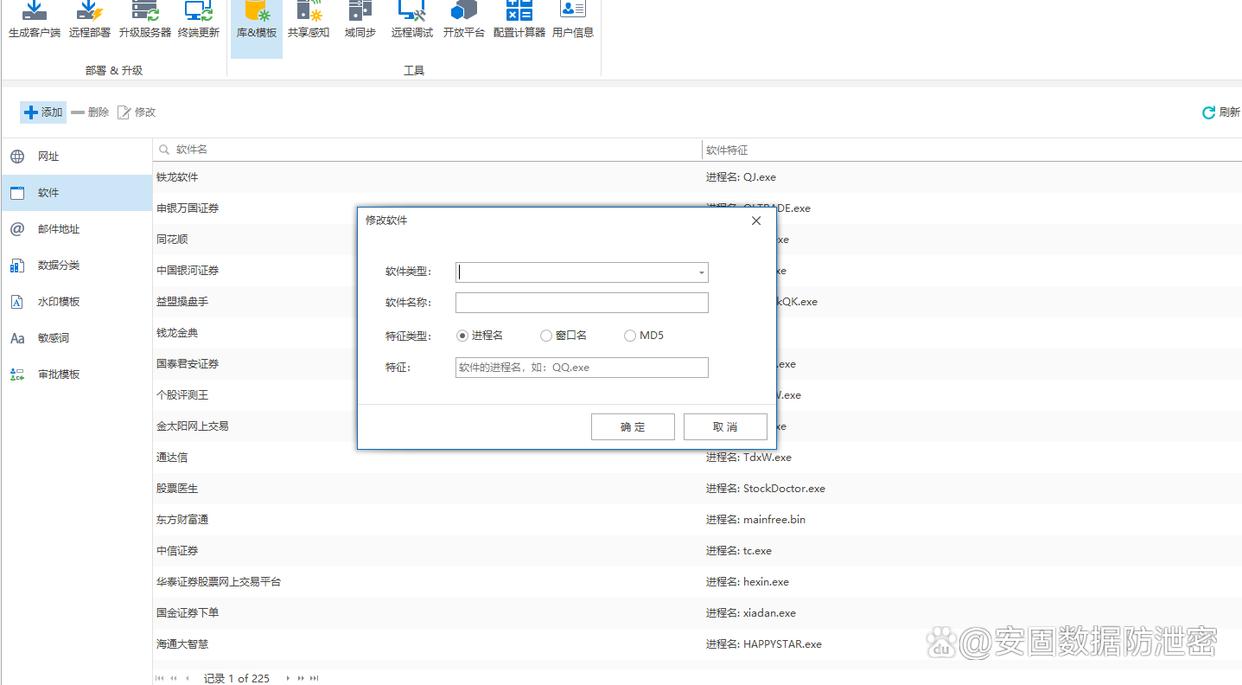Switch to the 网址 sidebar category
1242x685 pixels.
click(x=48, y=157)
